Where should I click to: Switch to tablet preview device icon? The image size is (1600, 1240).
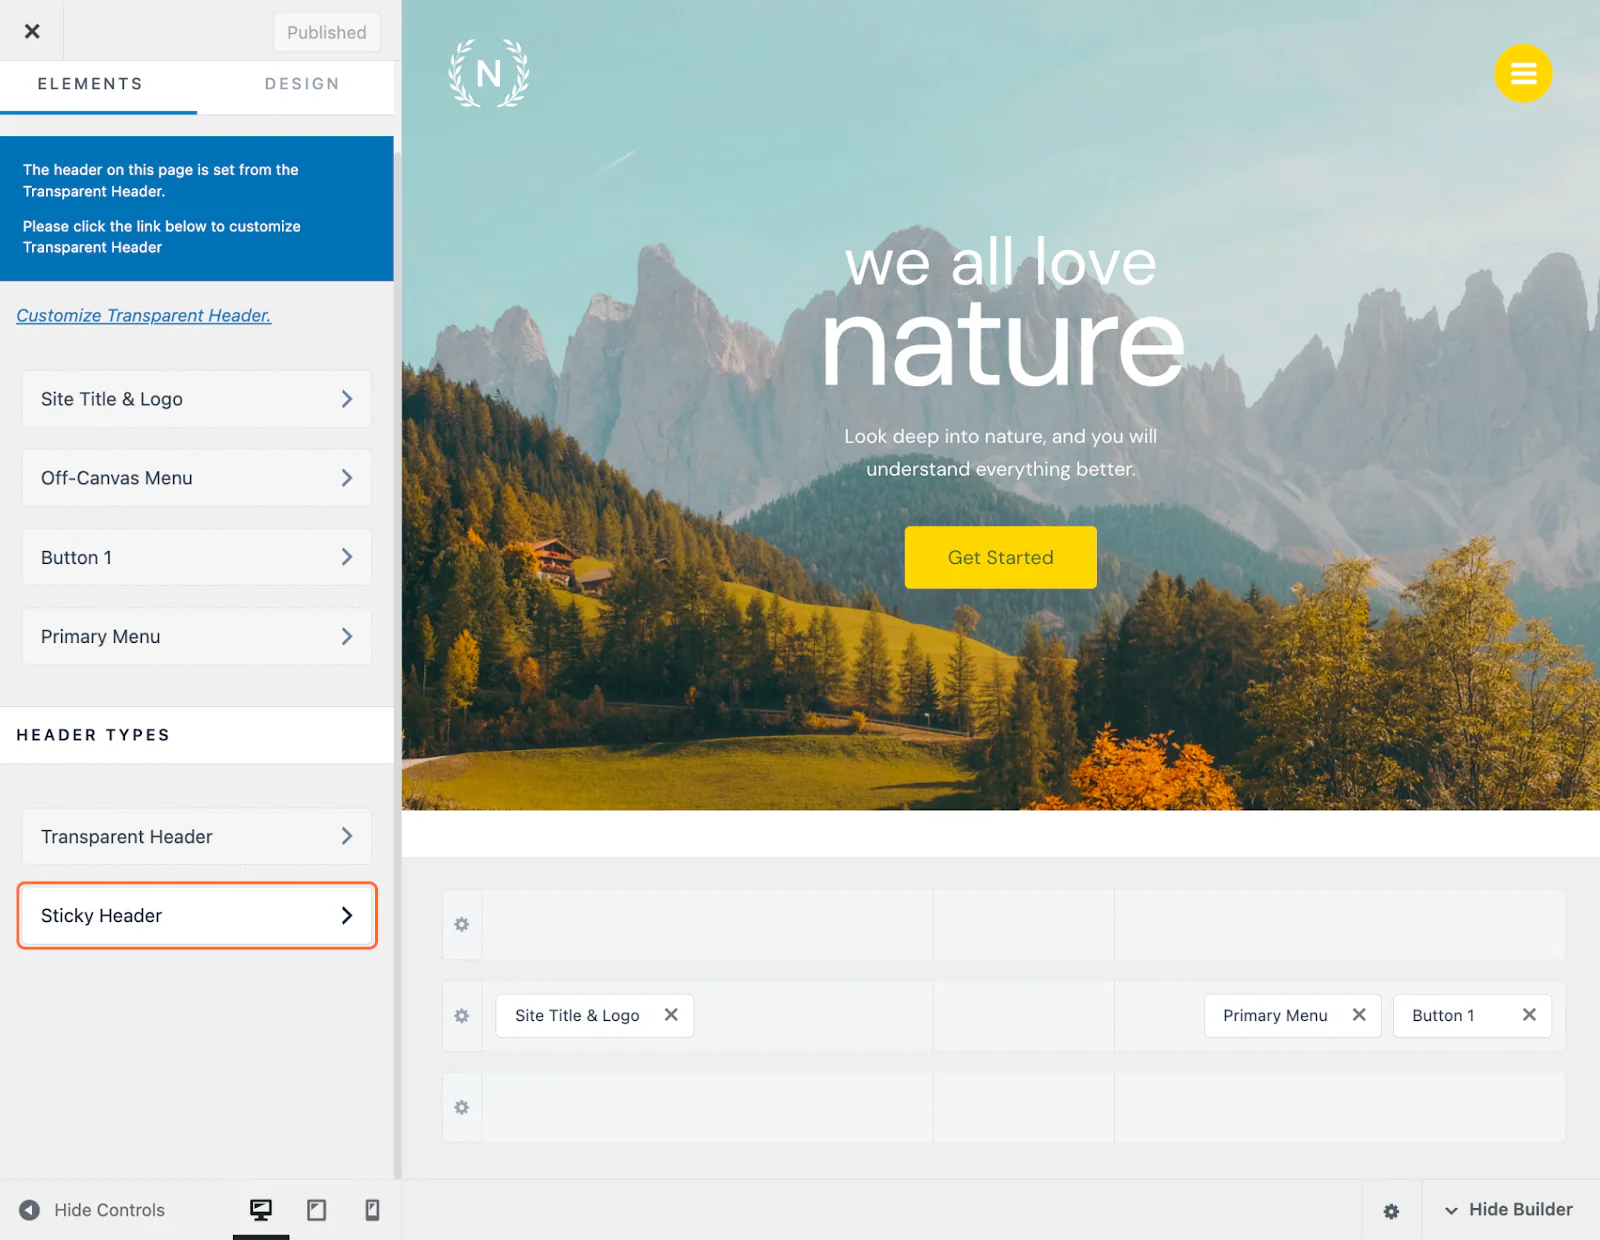click(x=317, y=1210)
